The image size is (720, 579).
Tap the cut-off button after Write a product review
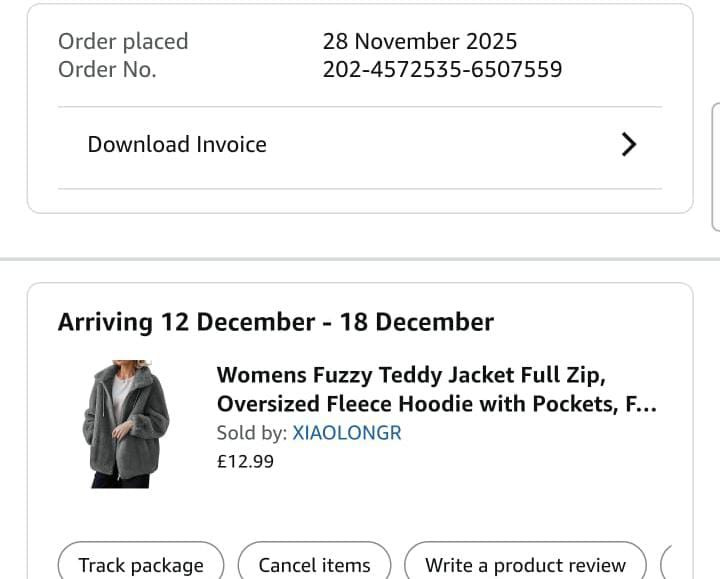(x=667, y=564)
